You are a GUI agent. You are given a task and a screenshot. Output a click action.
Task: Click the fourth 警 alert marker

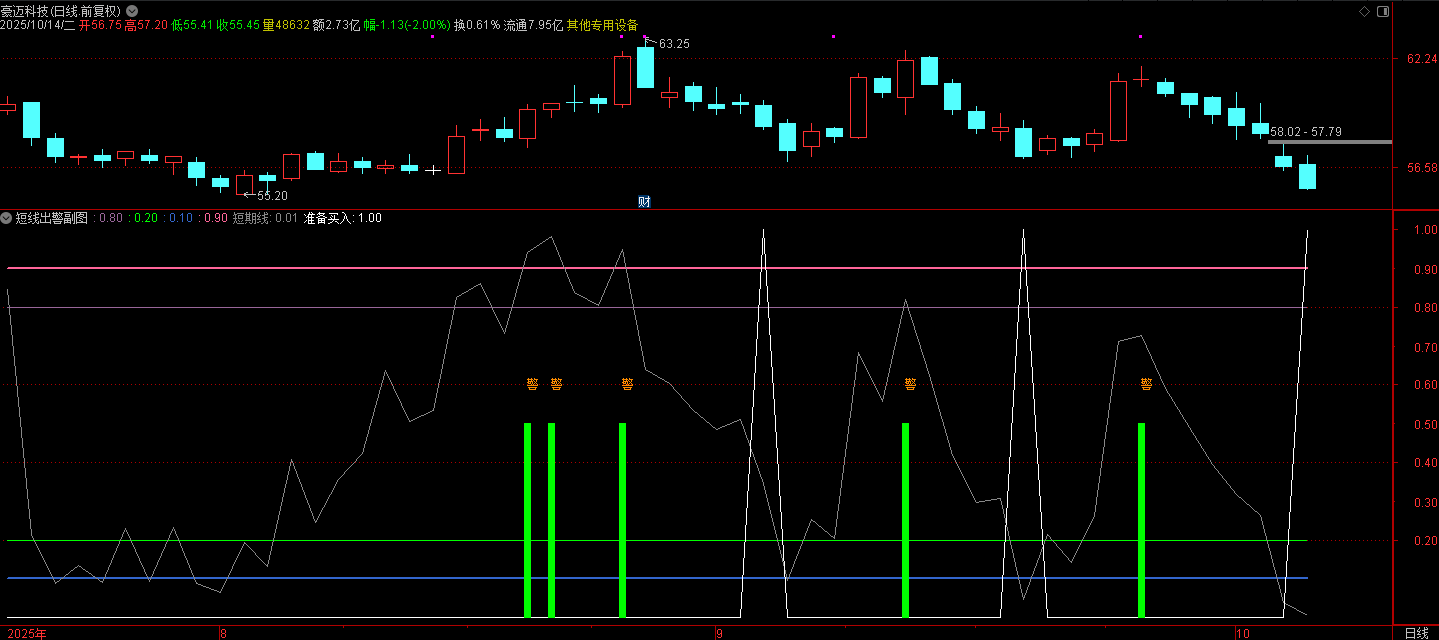pyautogui.click(x=910, y=383)
